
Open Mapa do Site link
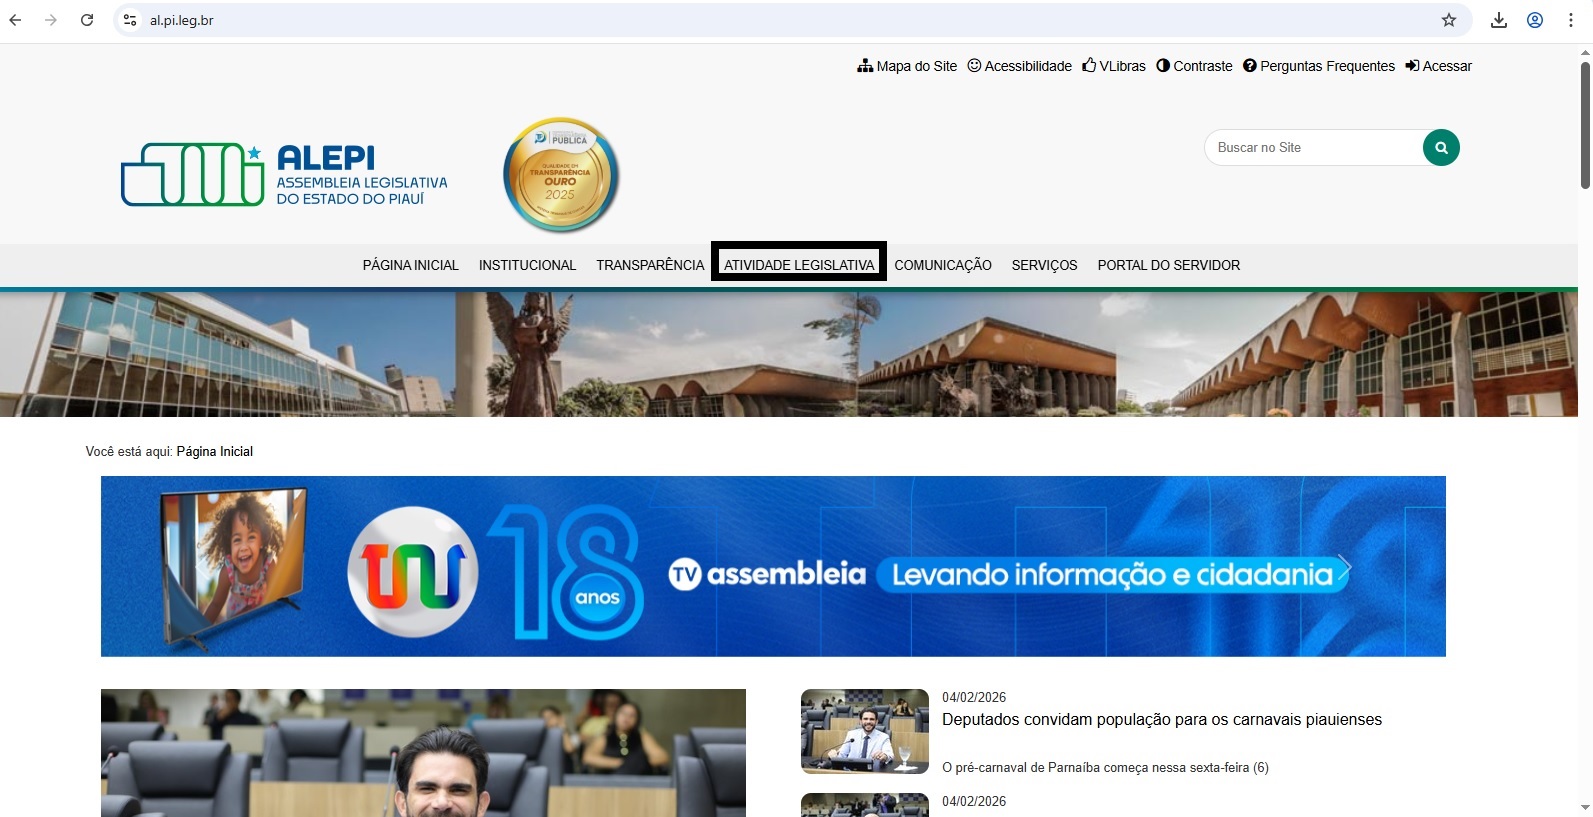coord(907,66)
